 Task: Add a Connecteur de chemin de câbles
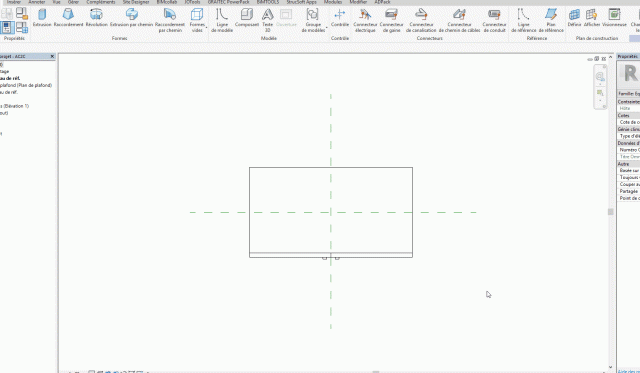[x=459, y=20]
